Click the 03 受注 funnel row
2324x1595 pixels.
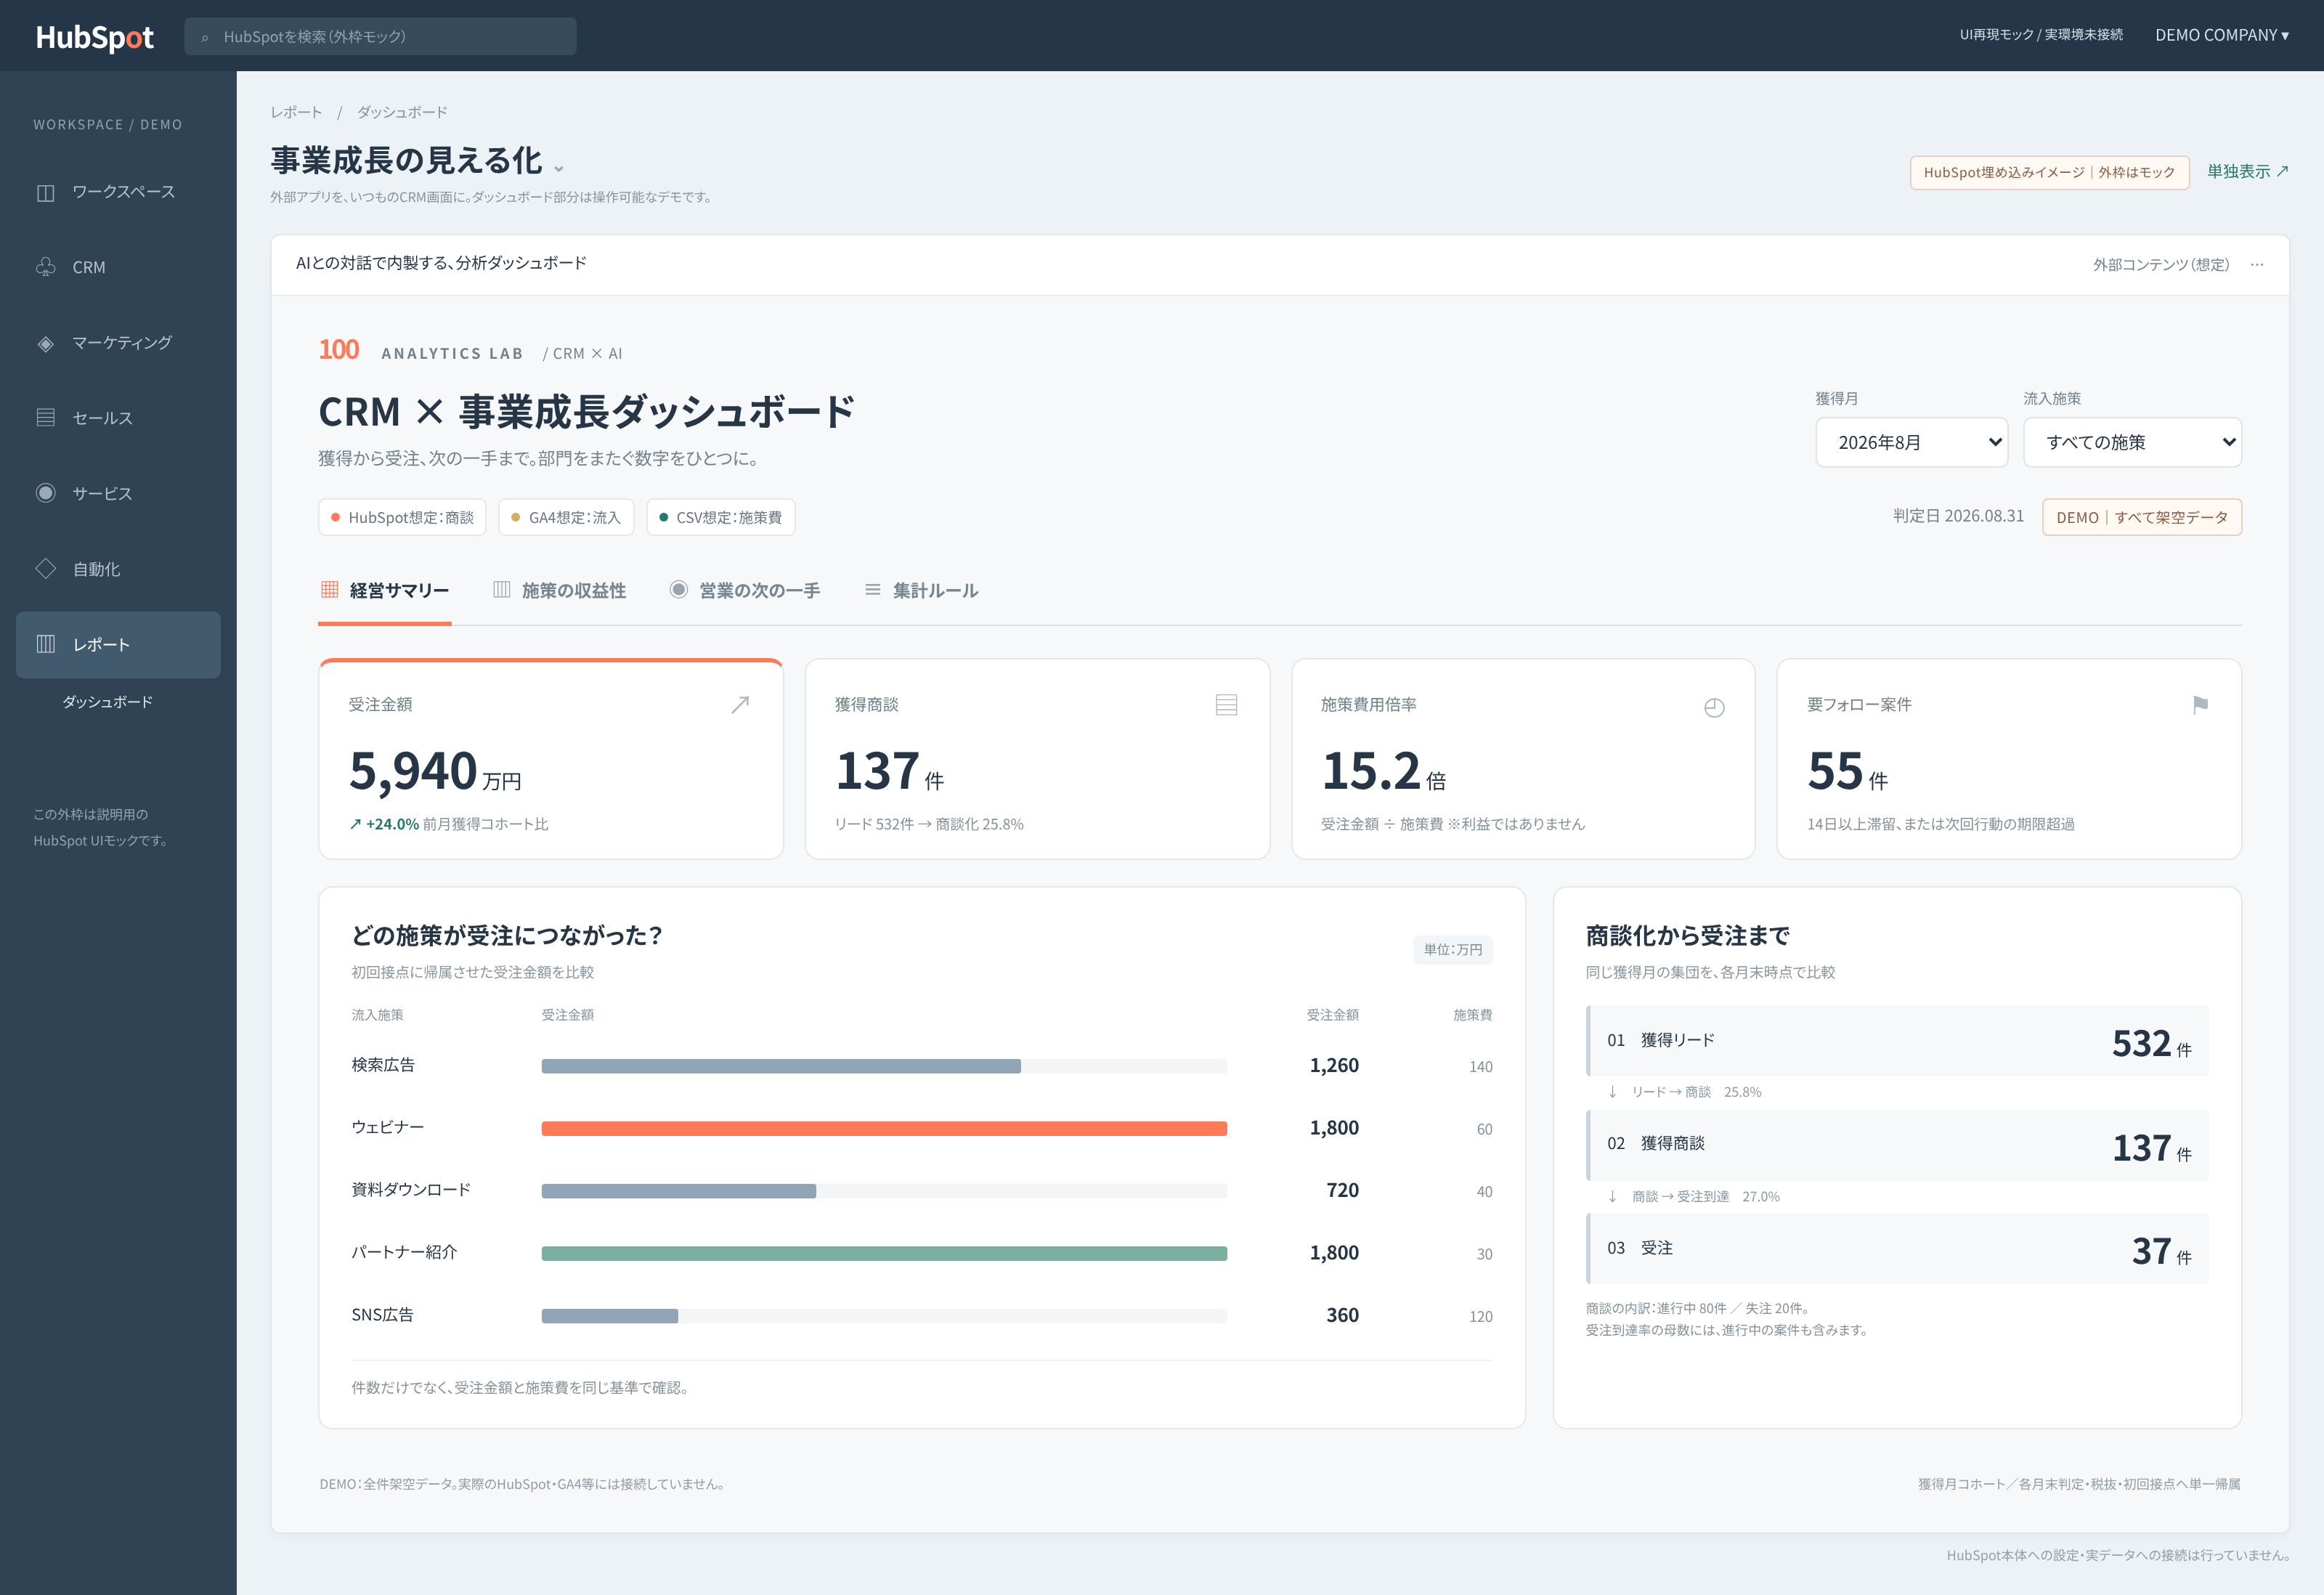(1897, 1248)
